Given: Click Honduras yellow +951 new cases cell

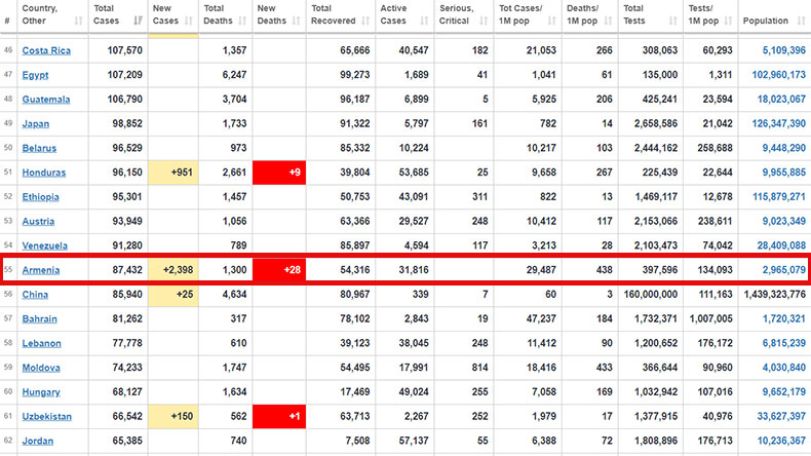Looking at the screenshot, I should tap(173, 173).
